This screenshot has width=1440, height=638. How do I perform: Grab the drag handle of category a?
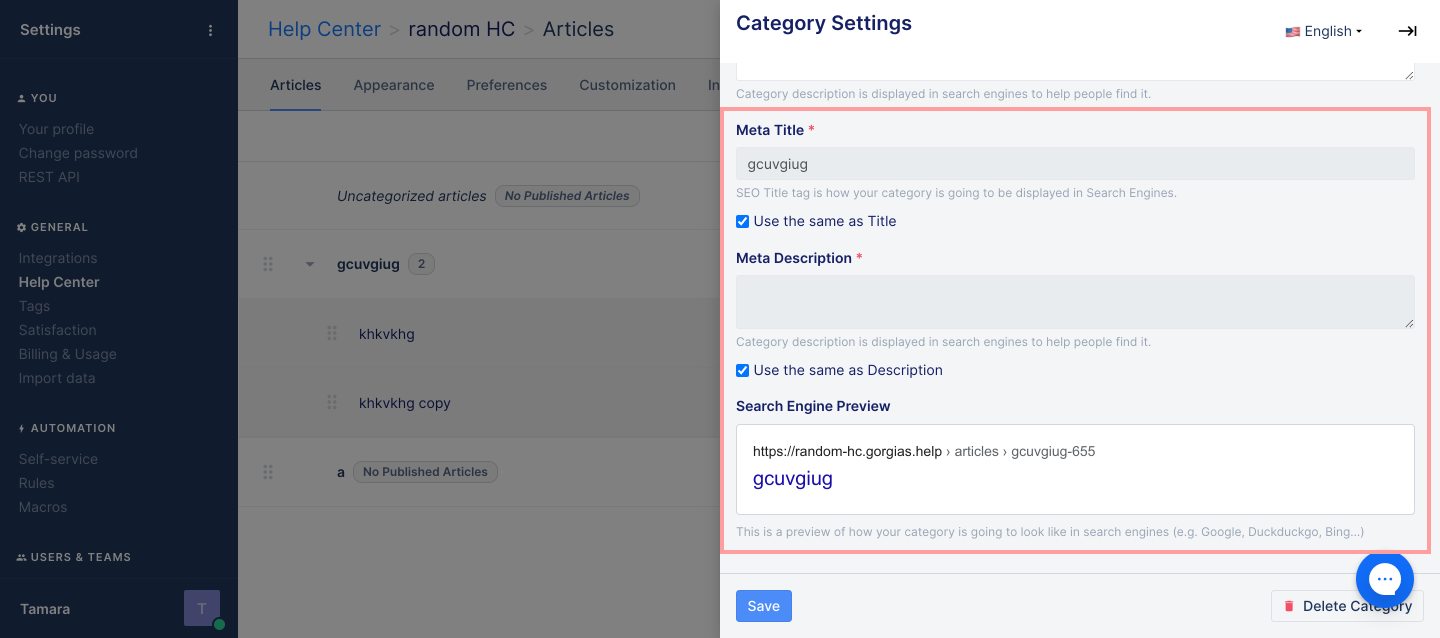pos(268,471)
